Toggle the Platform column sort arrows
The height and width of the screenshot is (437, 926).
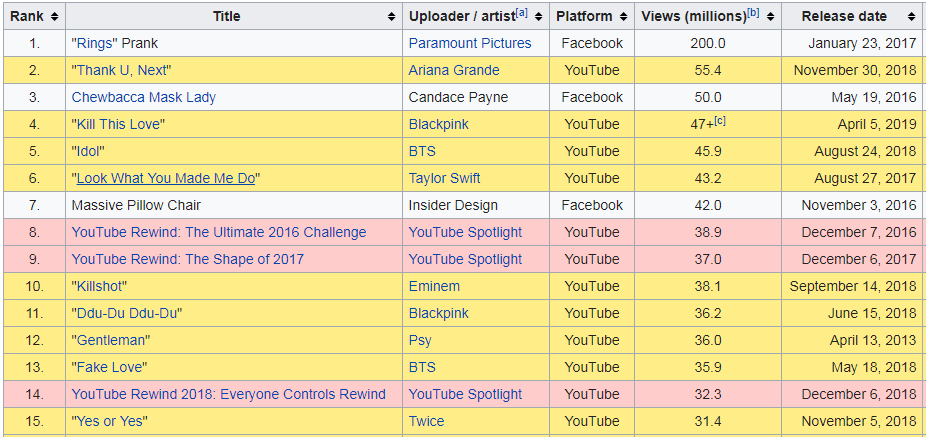pyautogui.click(x=624, y=17)
